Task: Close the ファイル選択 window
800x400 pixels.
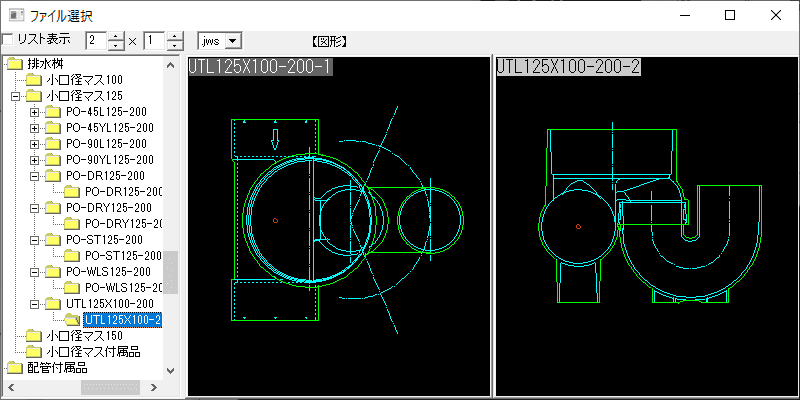Action: coord(776,15)
